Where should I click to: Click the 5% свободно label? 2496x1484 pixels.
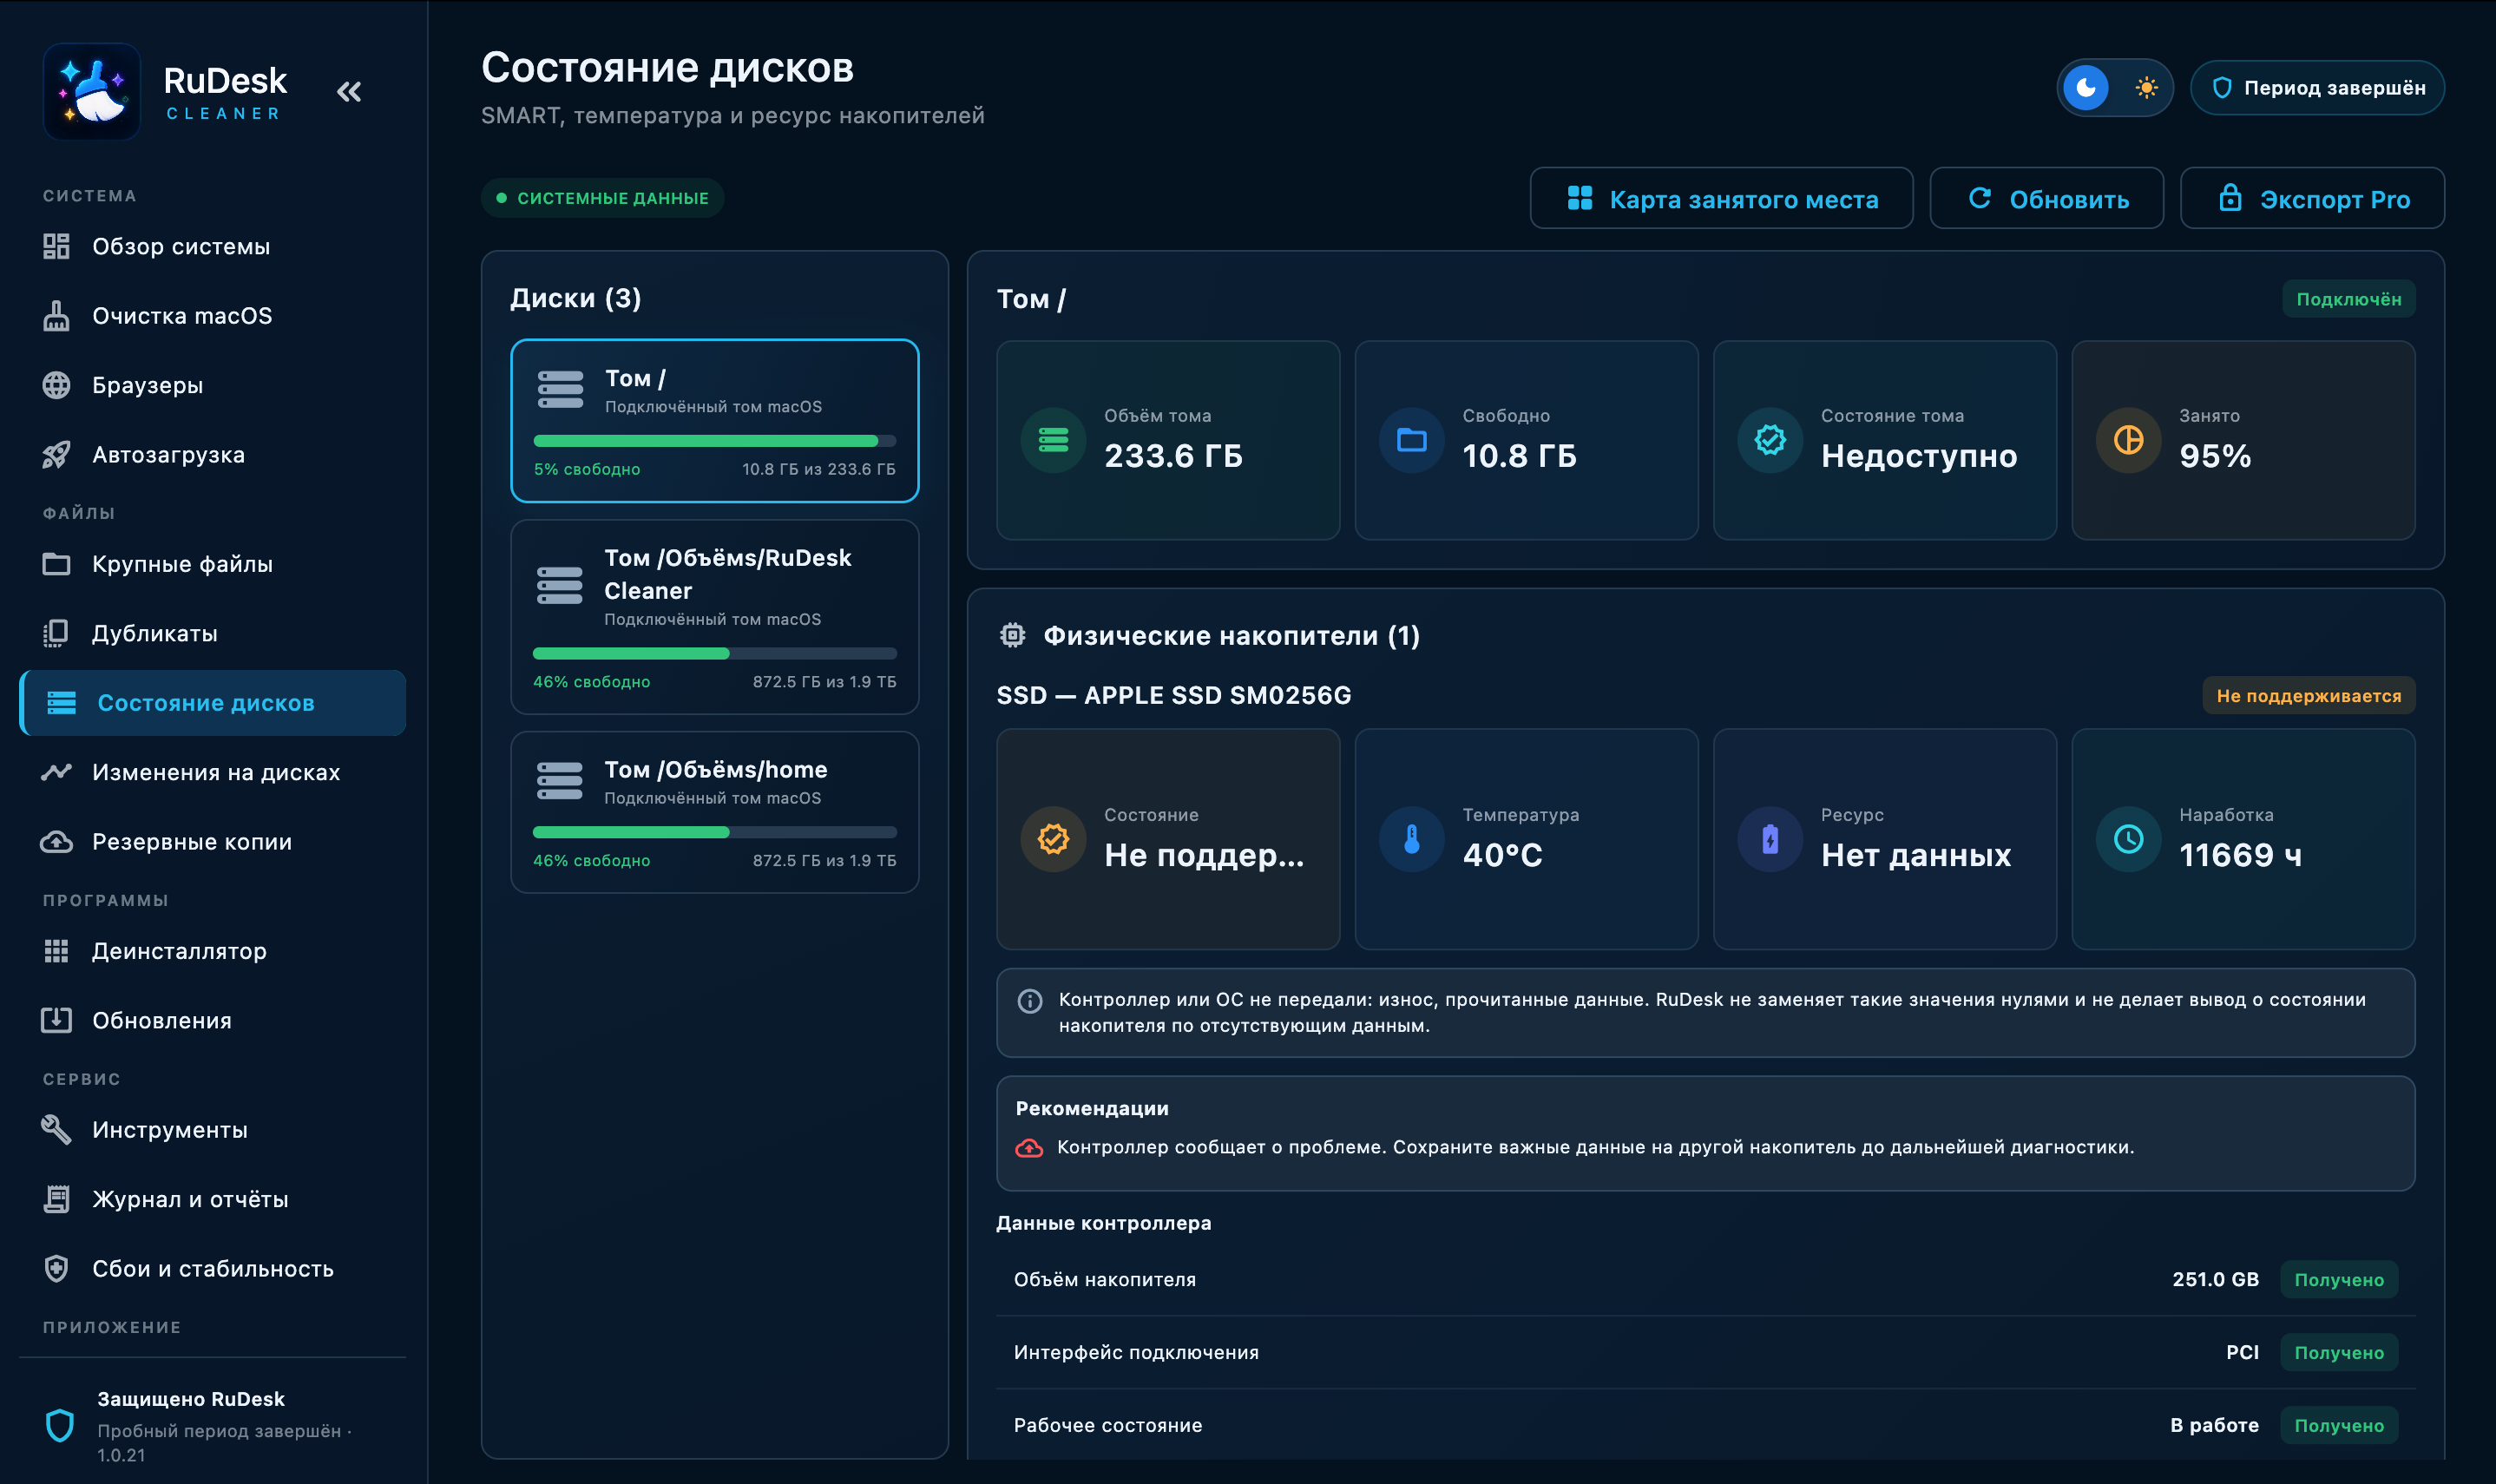(x=586, y=469)
